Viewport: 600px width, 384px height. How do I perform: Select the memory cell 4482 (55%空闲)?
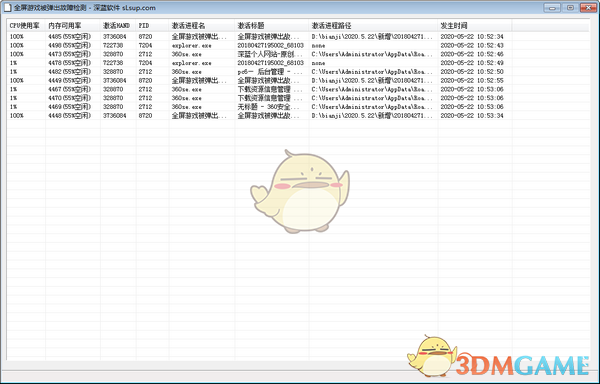(x=70, y=72)
